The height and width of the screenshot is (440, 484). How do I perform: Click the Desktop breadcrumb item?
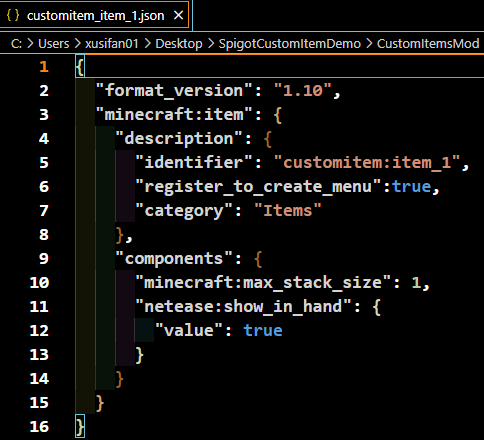click(x=179, y=44)
